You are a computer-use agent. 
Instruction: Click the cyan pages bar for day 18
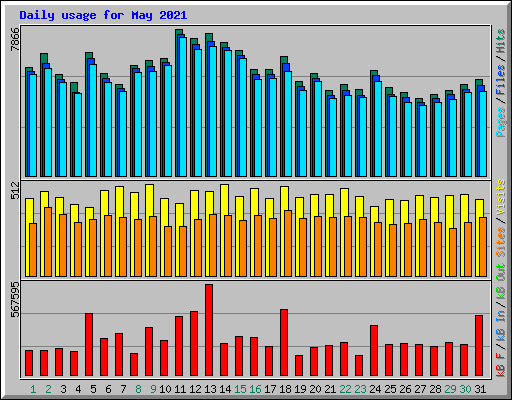[288, 124]
